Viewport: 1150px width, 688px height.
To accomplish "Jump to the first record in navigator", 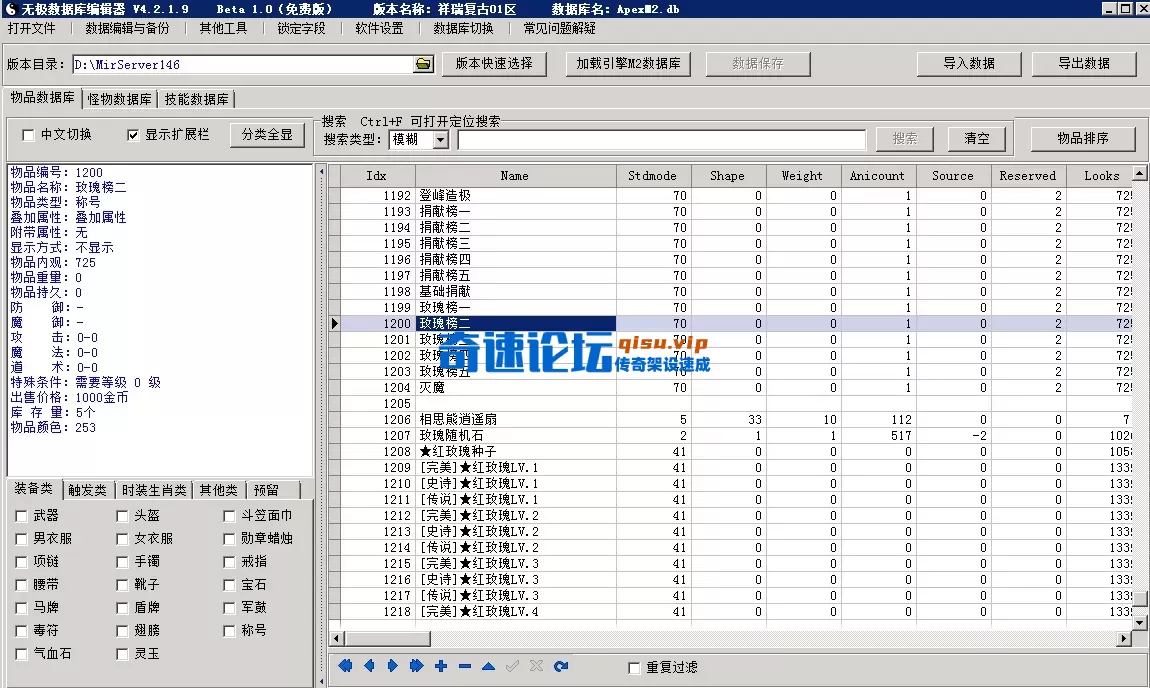I will 345,666.
